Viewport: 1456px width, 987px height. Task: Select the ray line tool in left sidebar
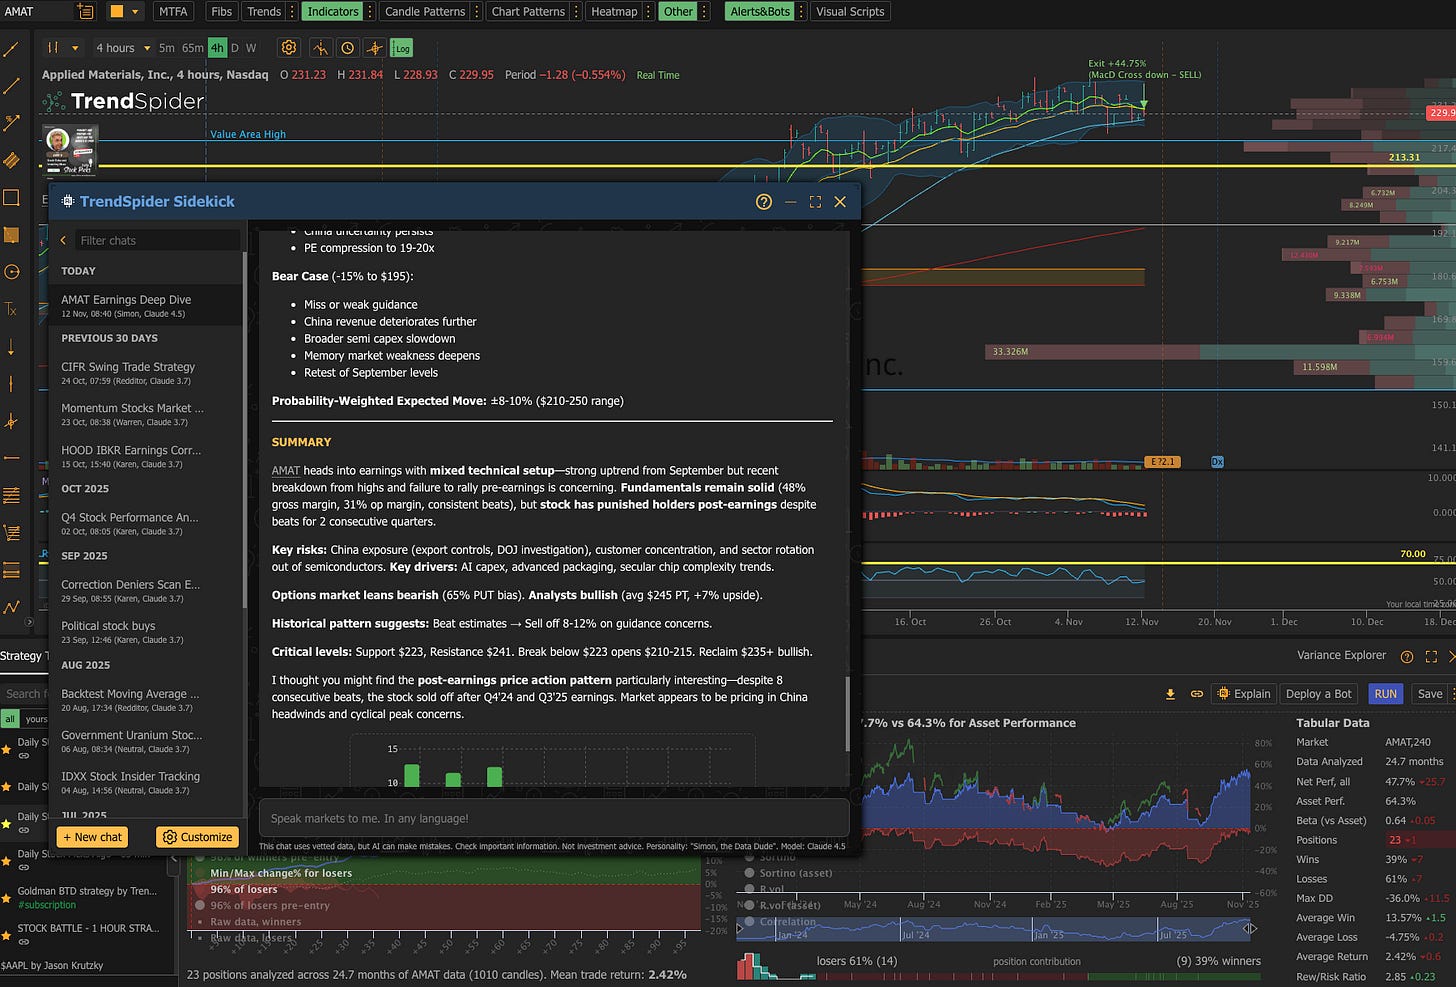[x=12, y=86]
